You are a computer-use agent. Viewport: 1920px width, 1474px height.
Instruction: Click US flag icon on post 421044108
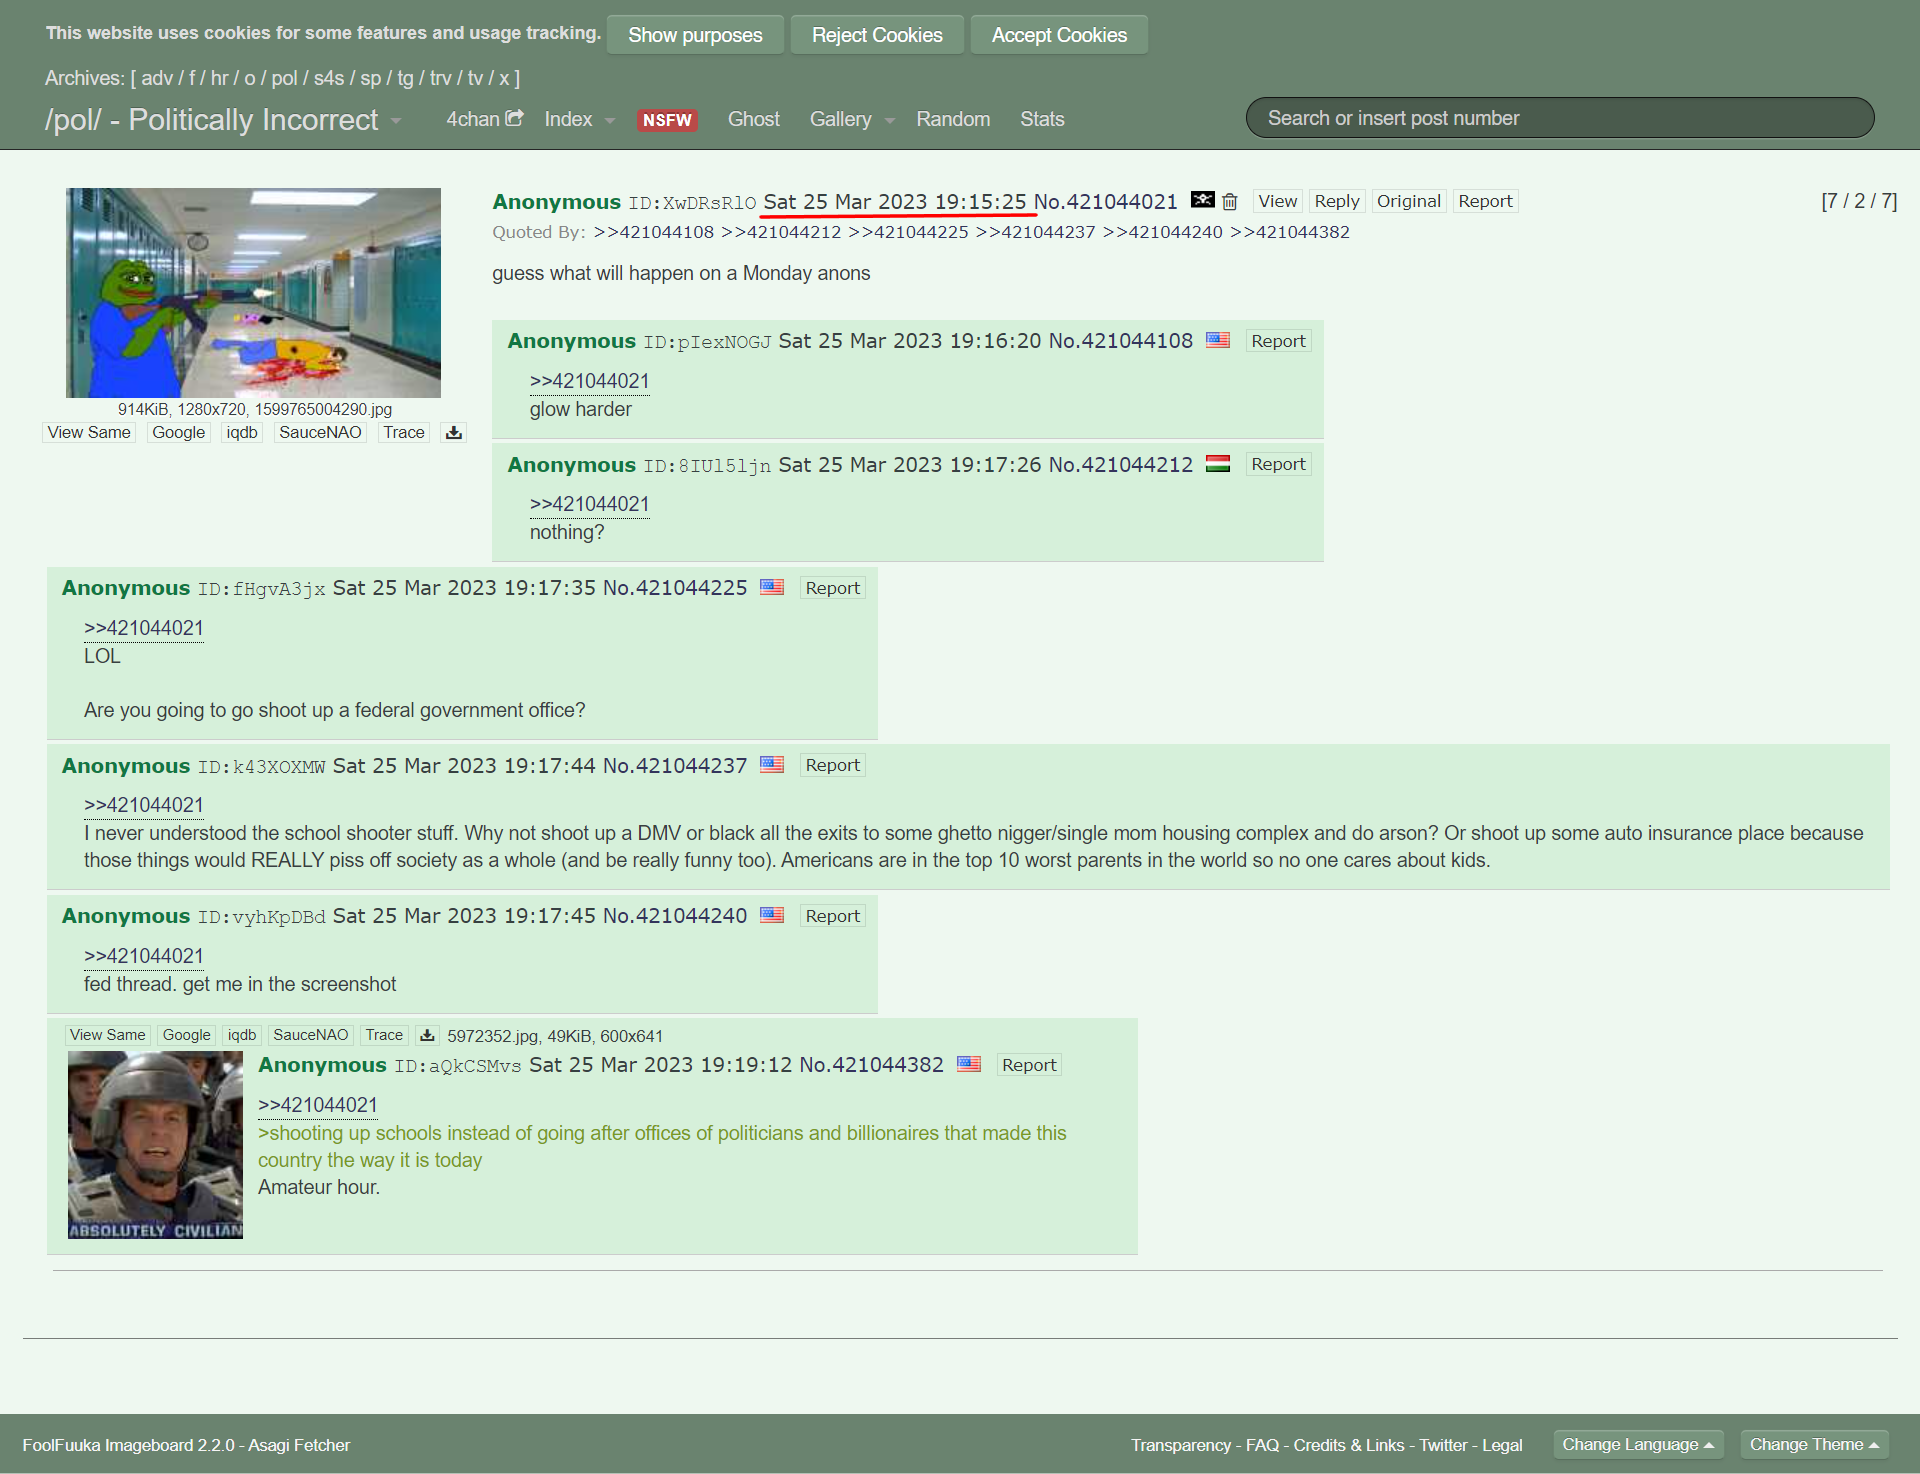1217,340
